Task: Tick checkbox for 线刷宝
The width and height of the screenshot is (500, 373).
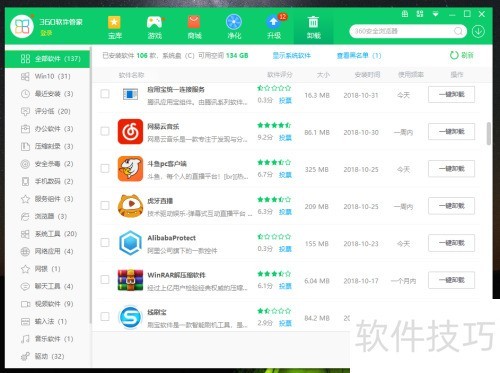Action: (105, 316)
